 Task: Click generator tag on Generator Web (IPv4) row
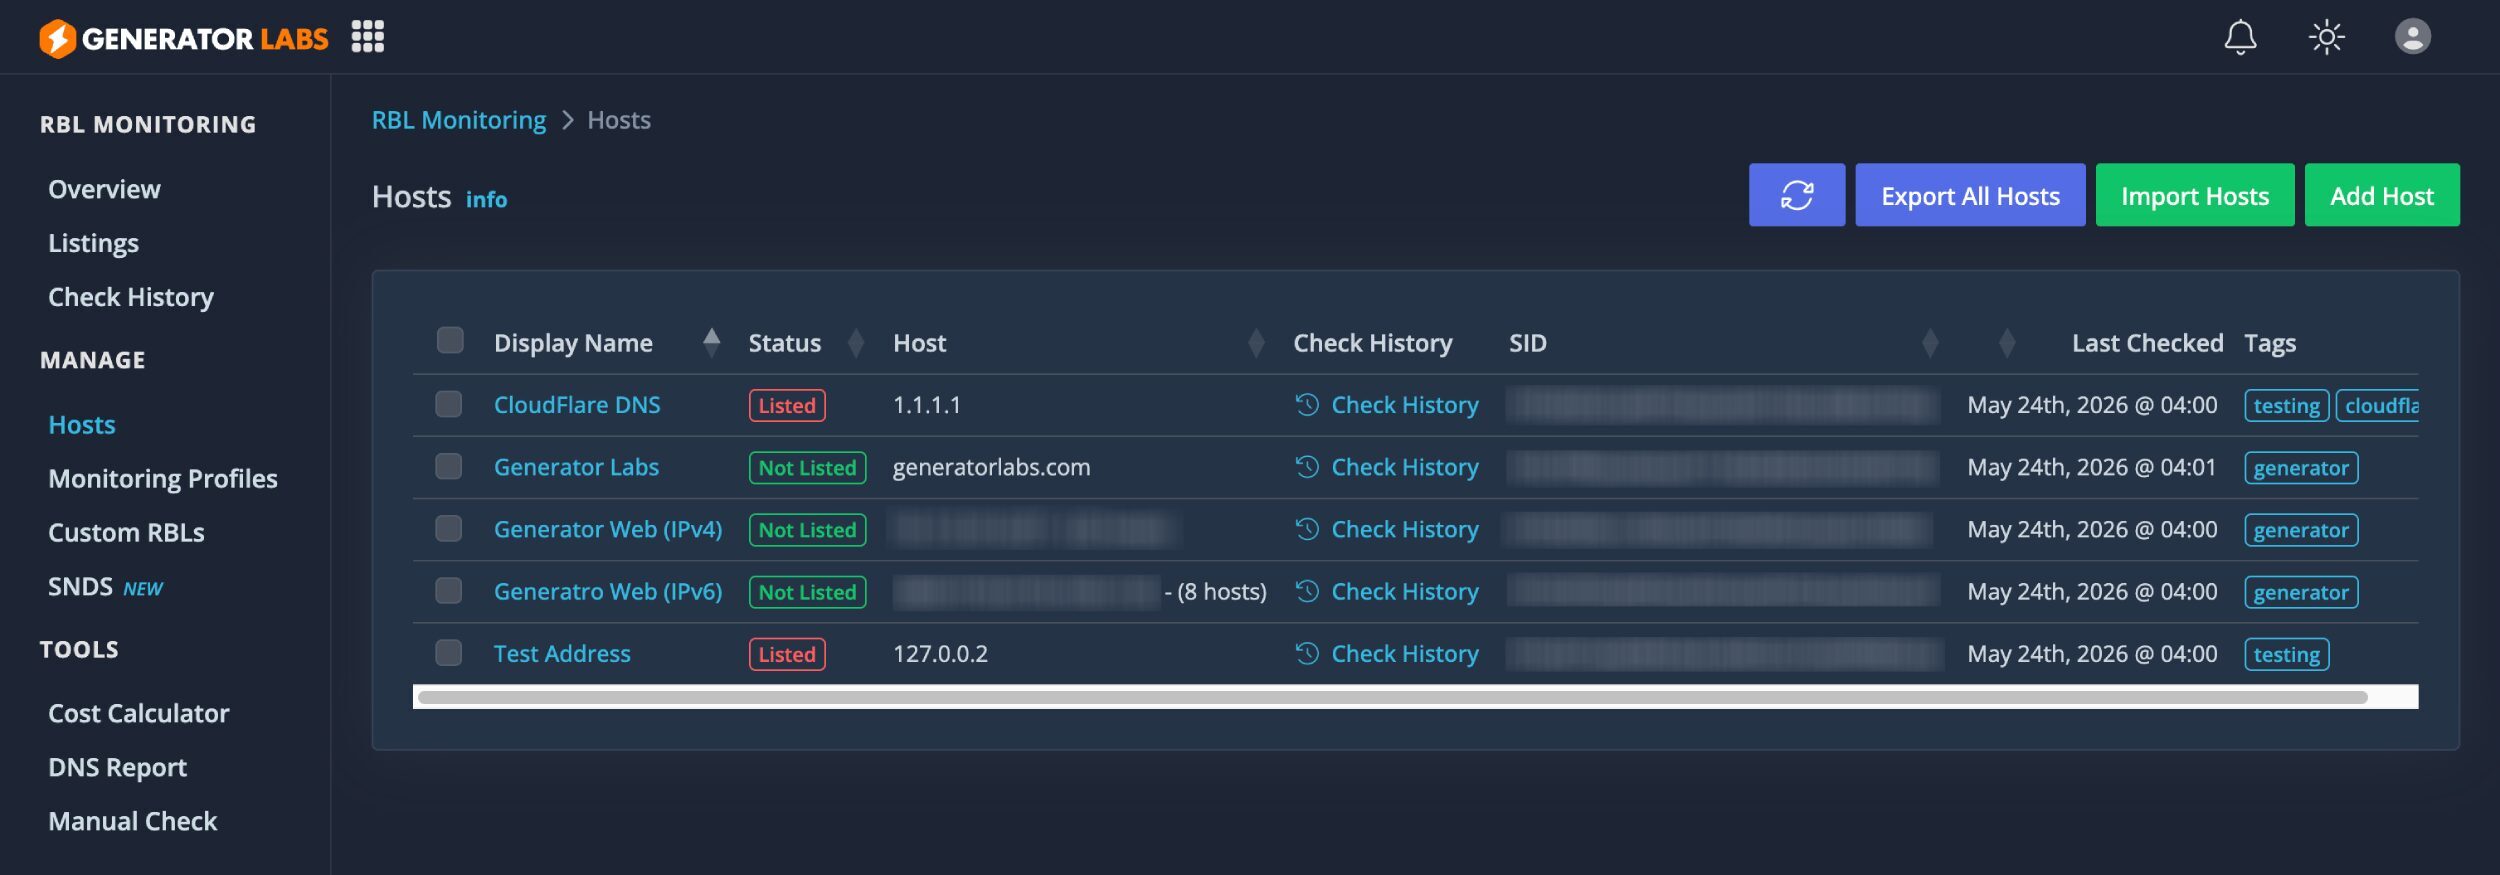[2301, 530]
